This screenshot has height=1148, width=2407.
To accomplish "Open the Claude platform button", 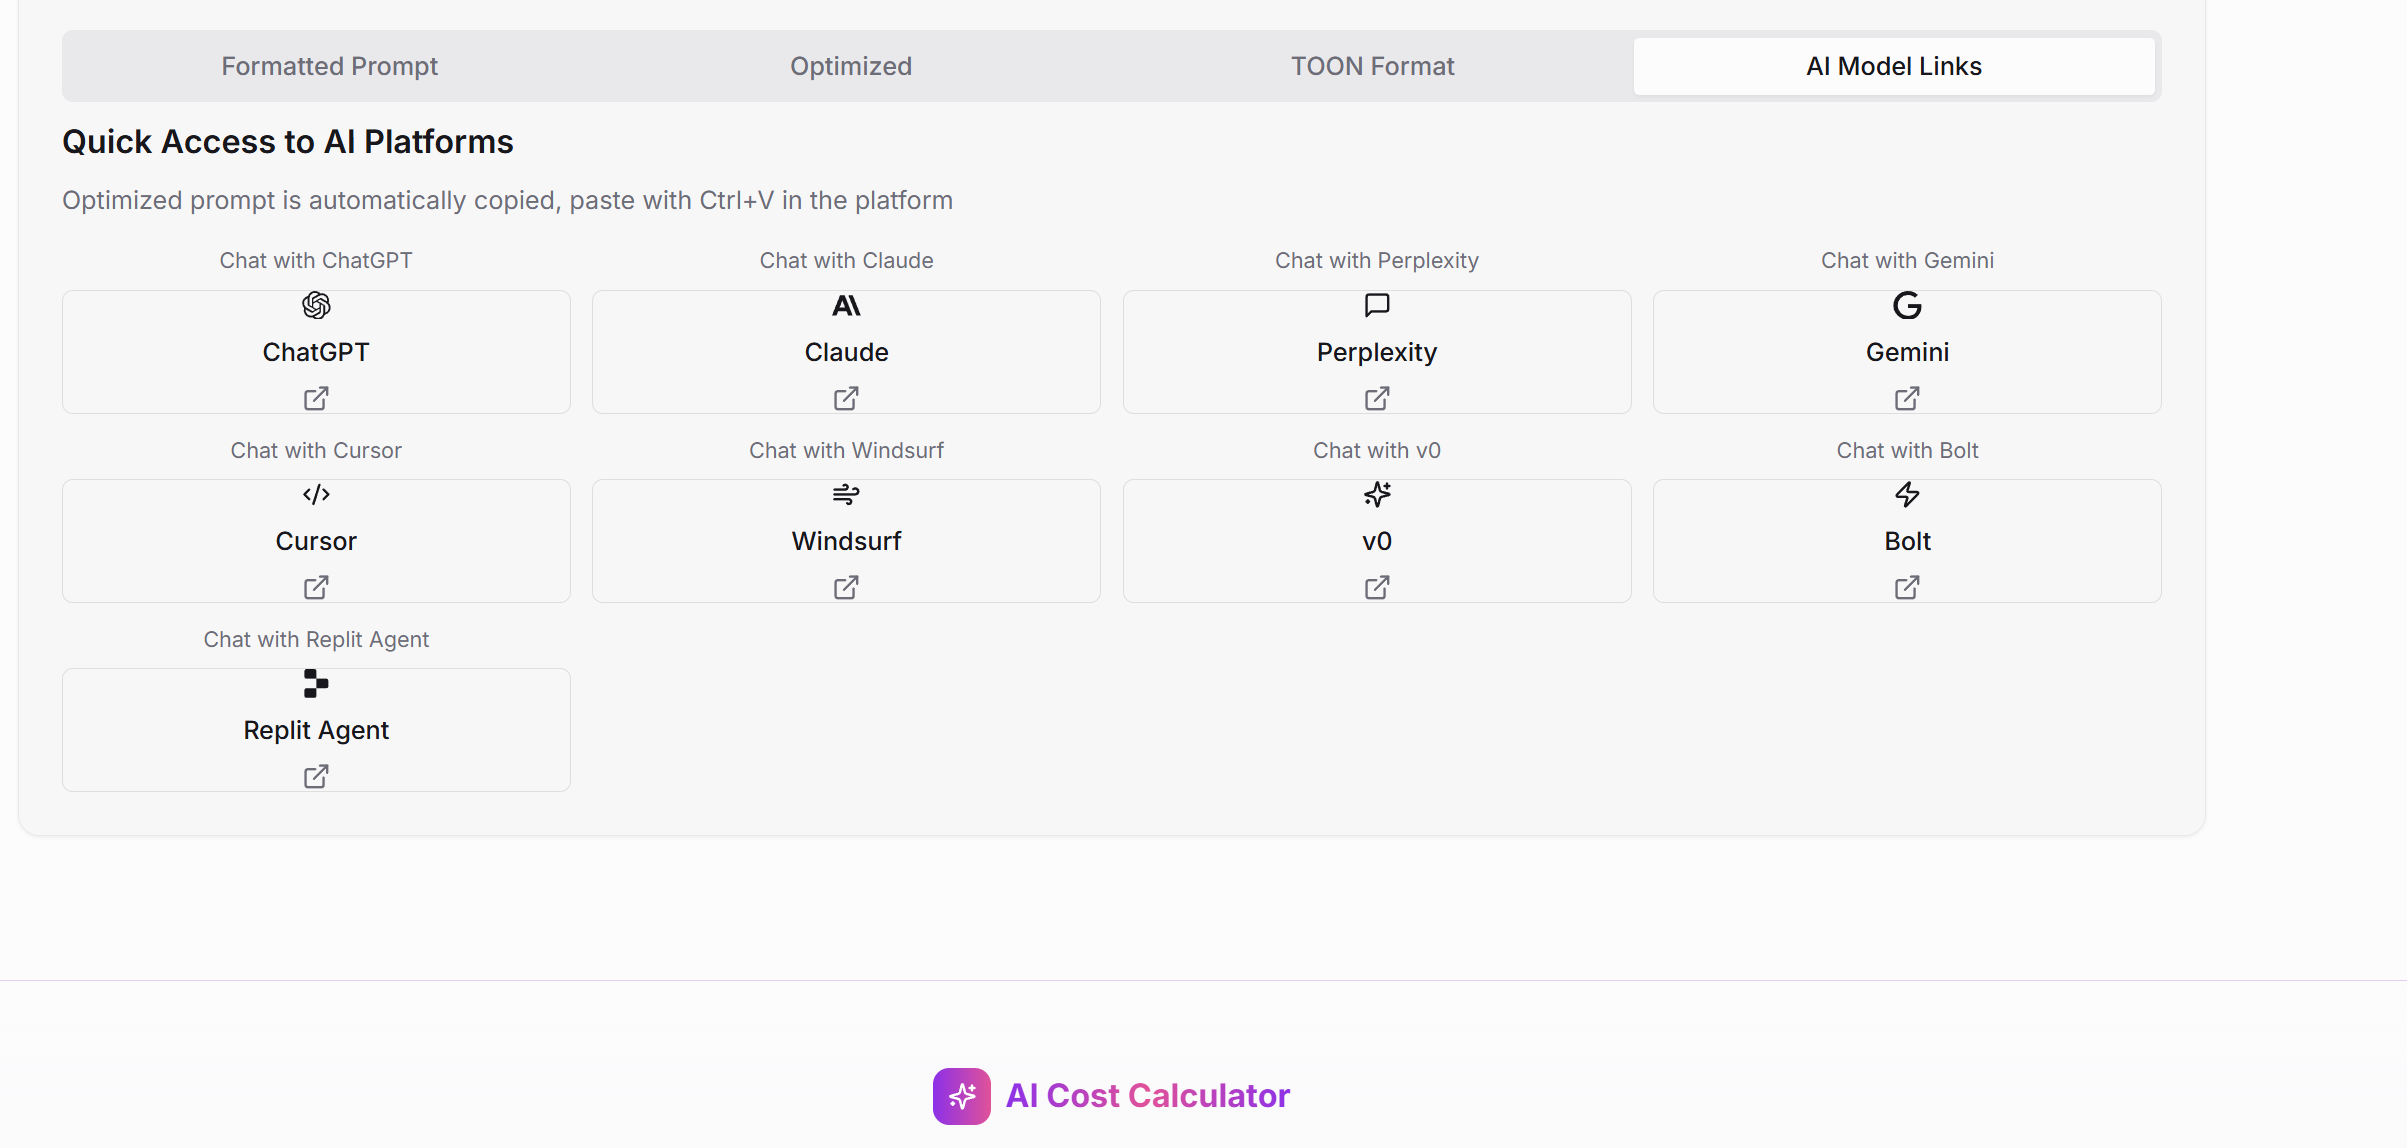I will point(846,352).
